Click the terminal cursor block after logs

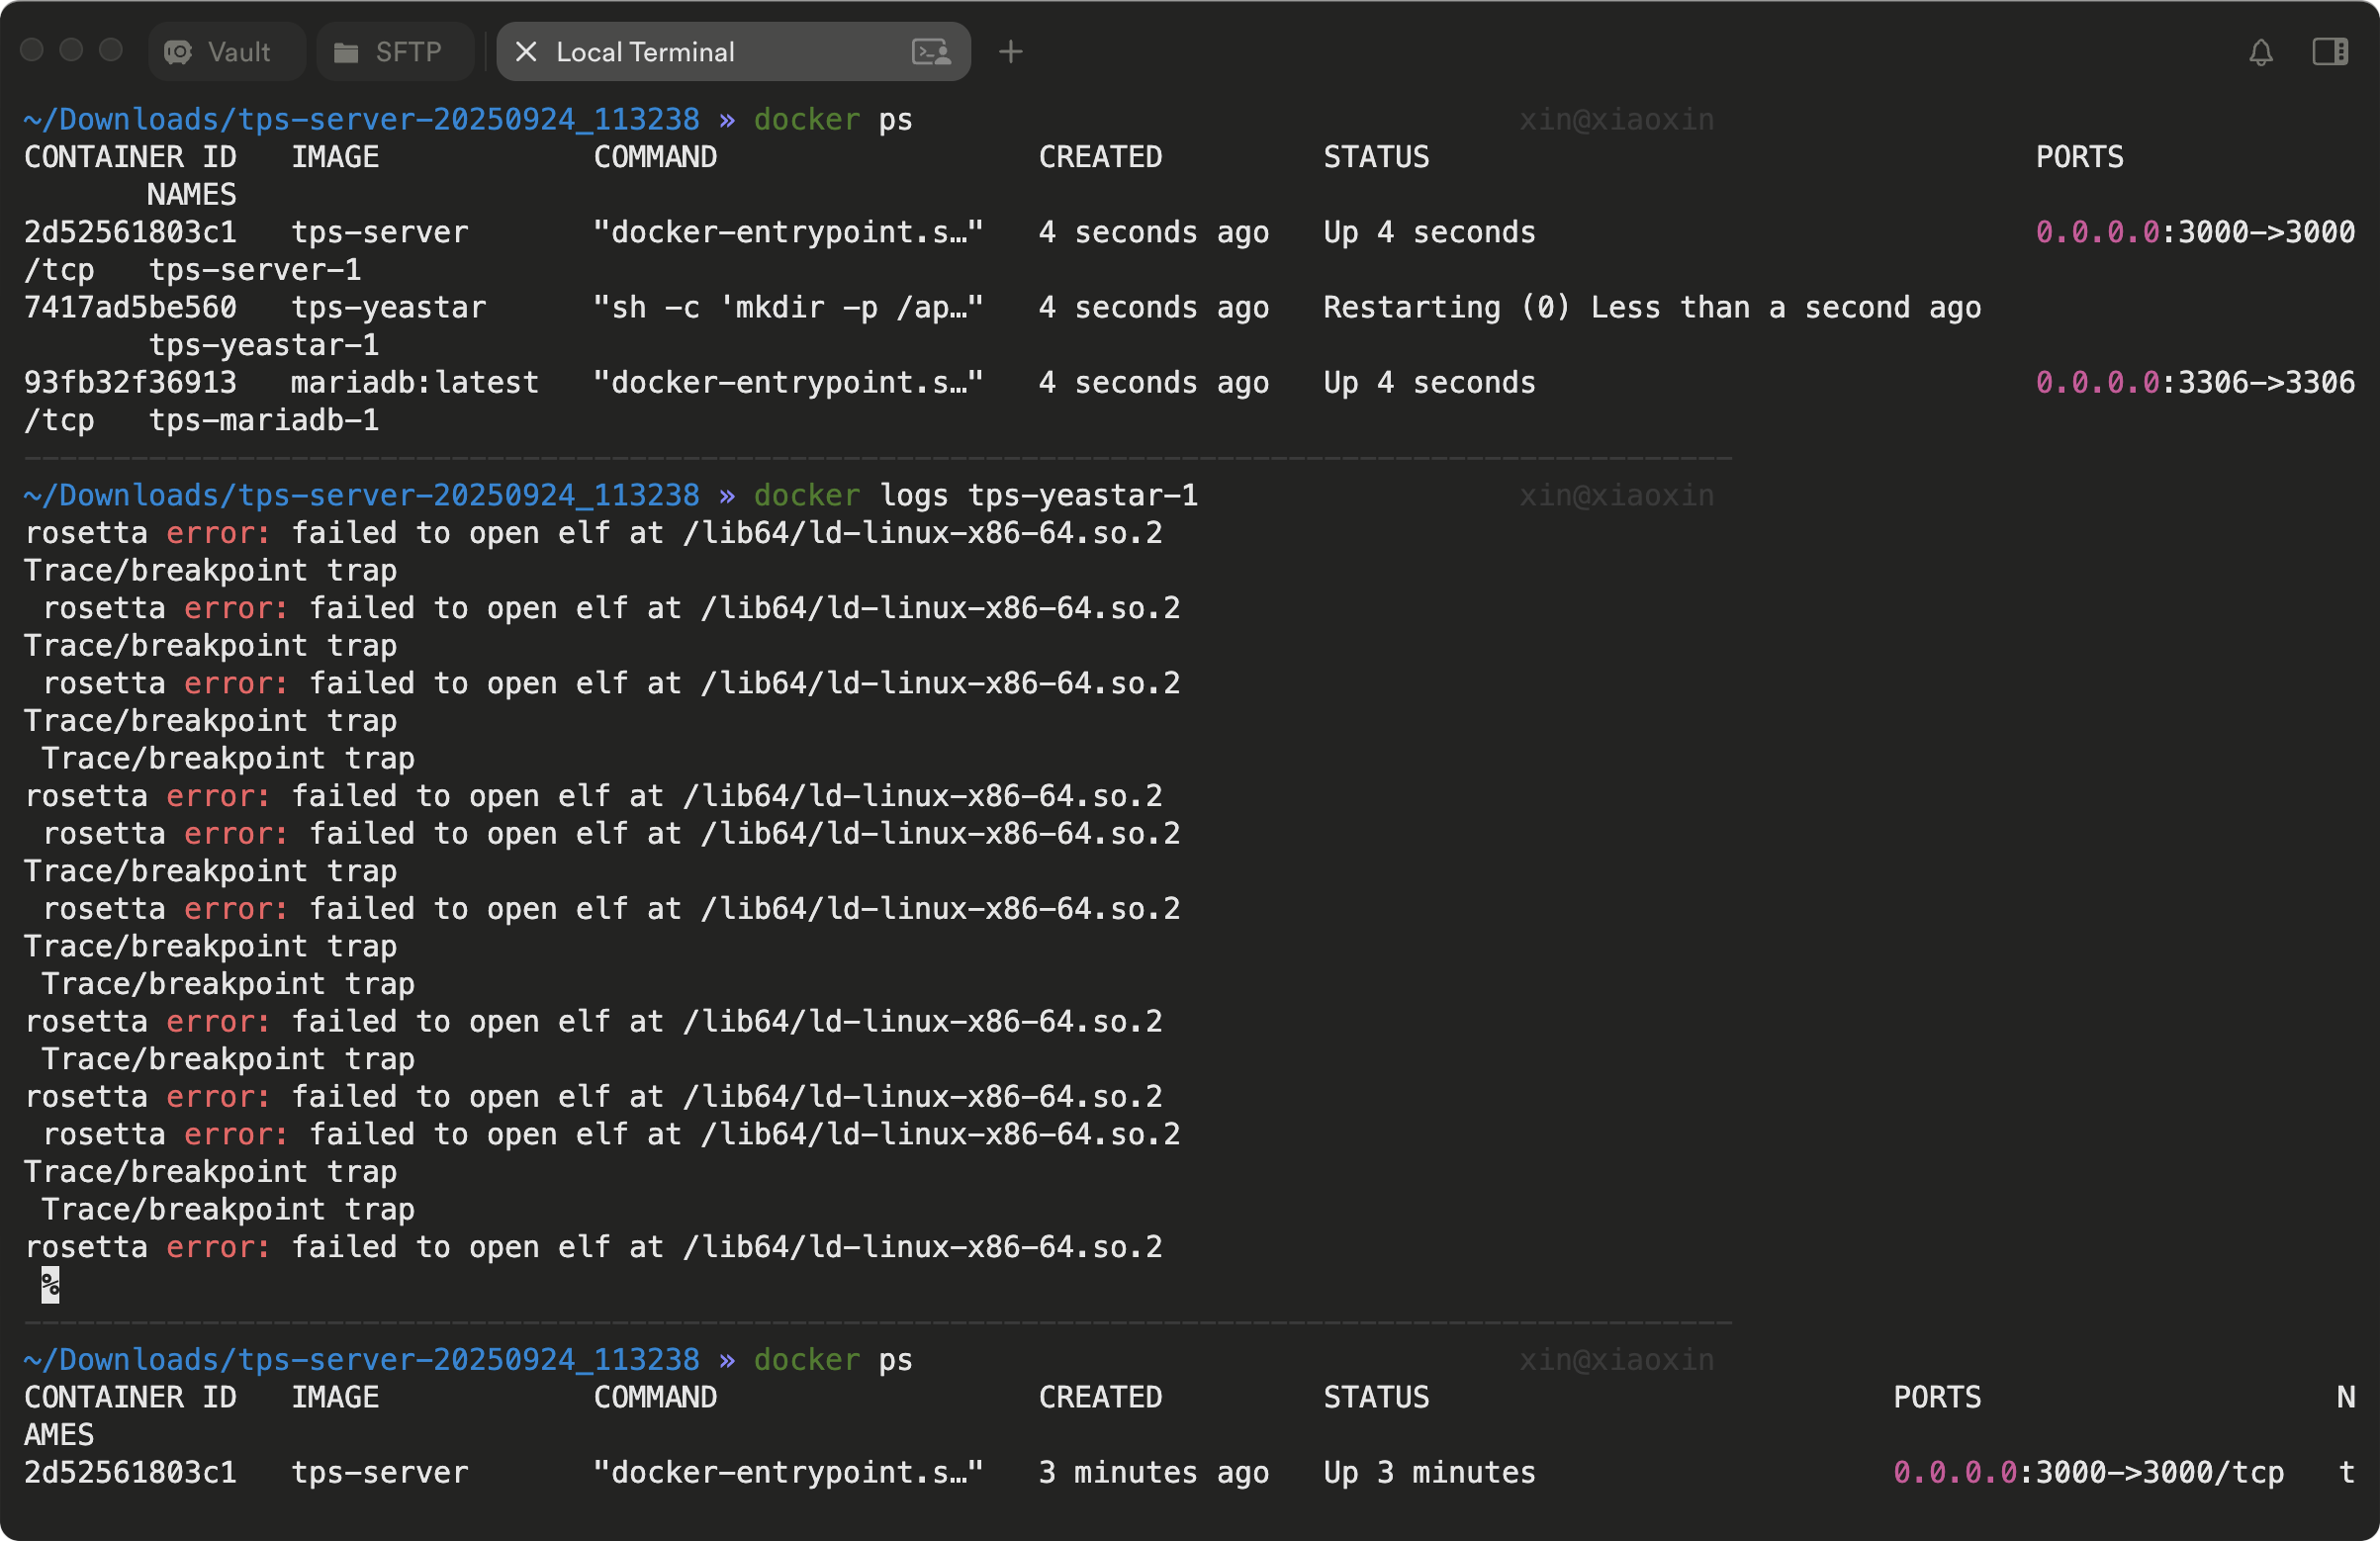point(50,1285)
